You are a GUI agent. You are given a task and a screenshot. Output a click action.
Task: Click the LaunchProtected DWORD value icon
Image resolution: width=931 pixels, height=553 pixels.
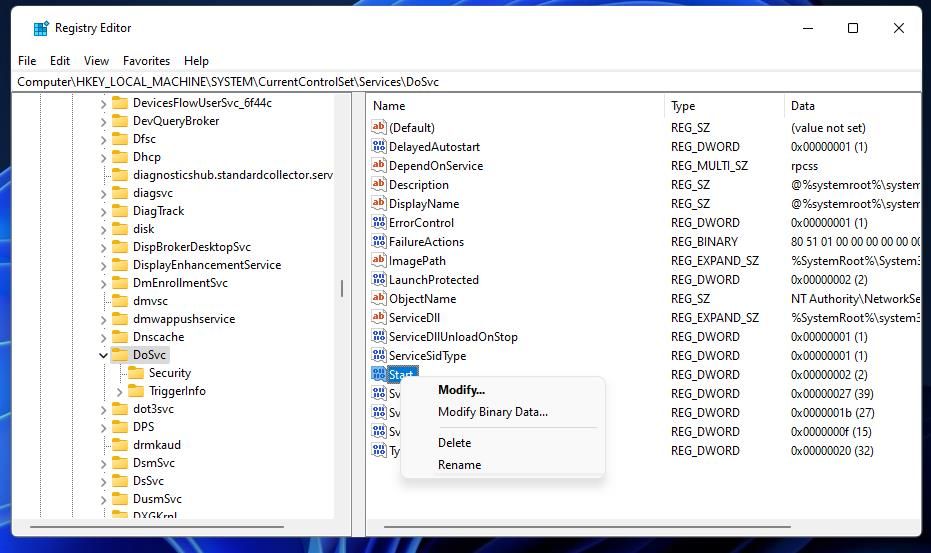(378, 279)
